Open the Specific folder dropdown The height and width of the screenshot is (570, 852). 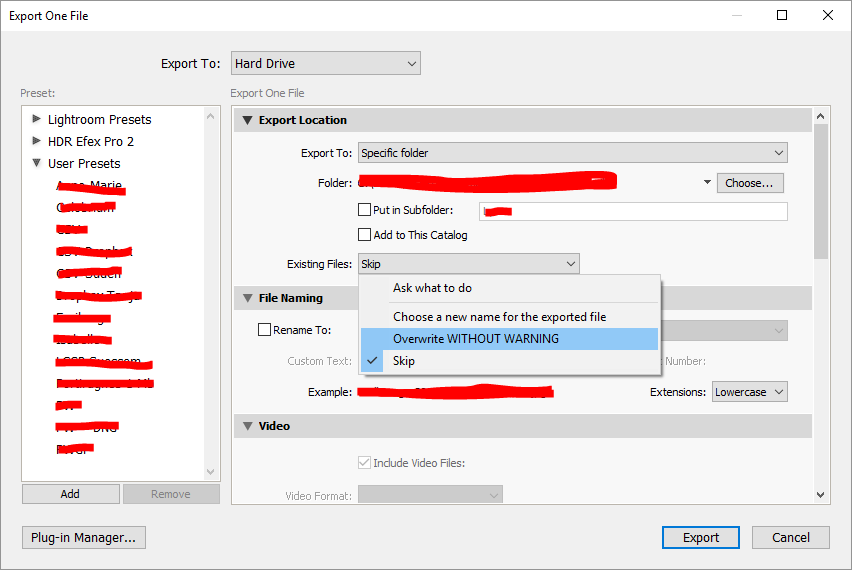click(x=572, y=153)
